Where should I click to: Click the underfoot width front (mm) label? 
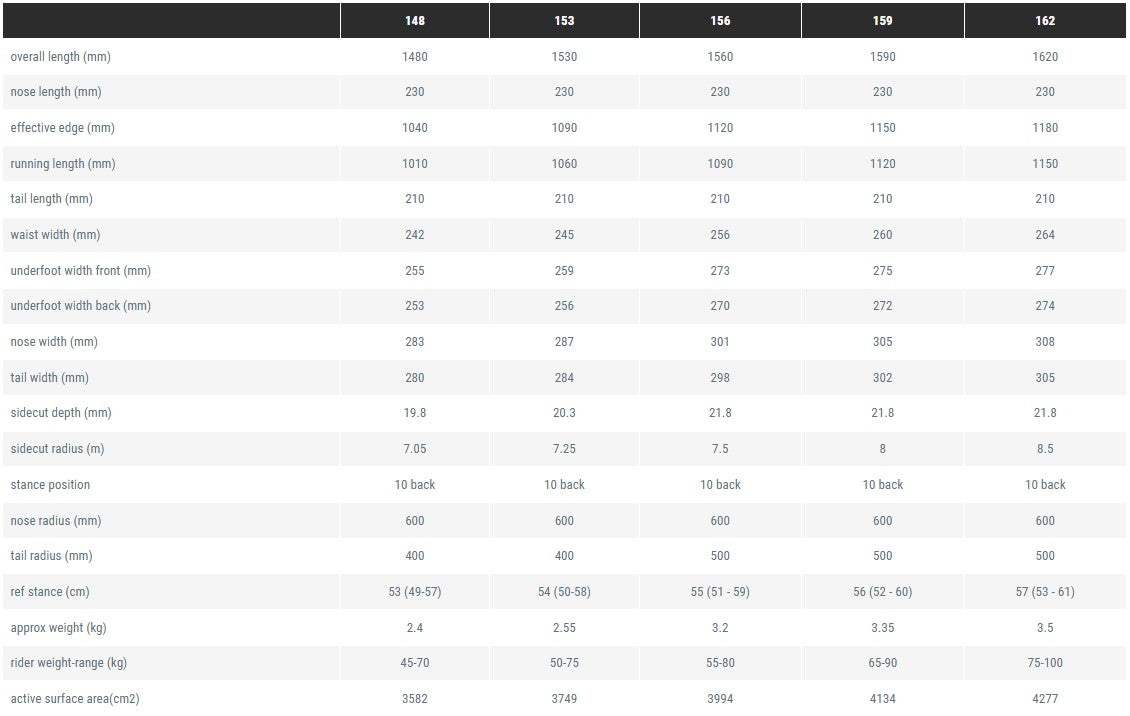tap(81, 270)
